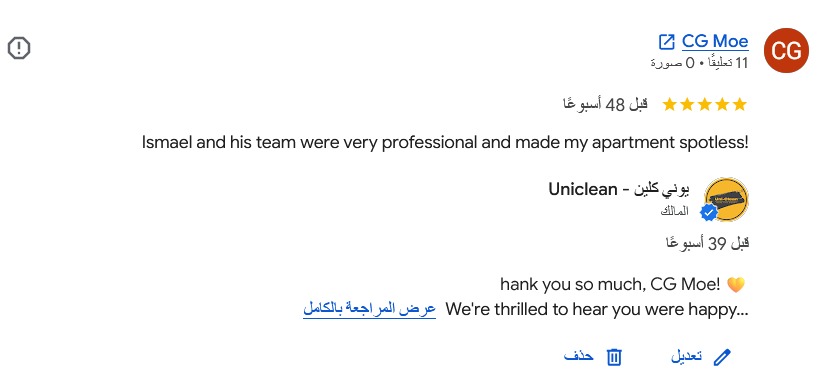The width and height of the screenshot is (827, 392).
Task: Open the external link icon beside CG Moe
Action: [667, 42]
